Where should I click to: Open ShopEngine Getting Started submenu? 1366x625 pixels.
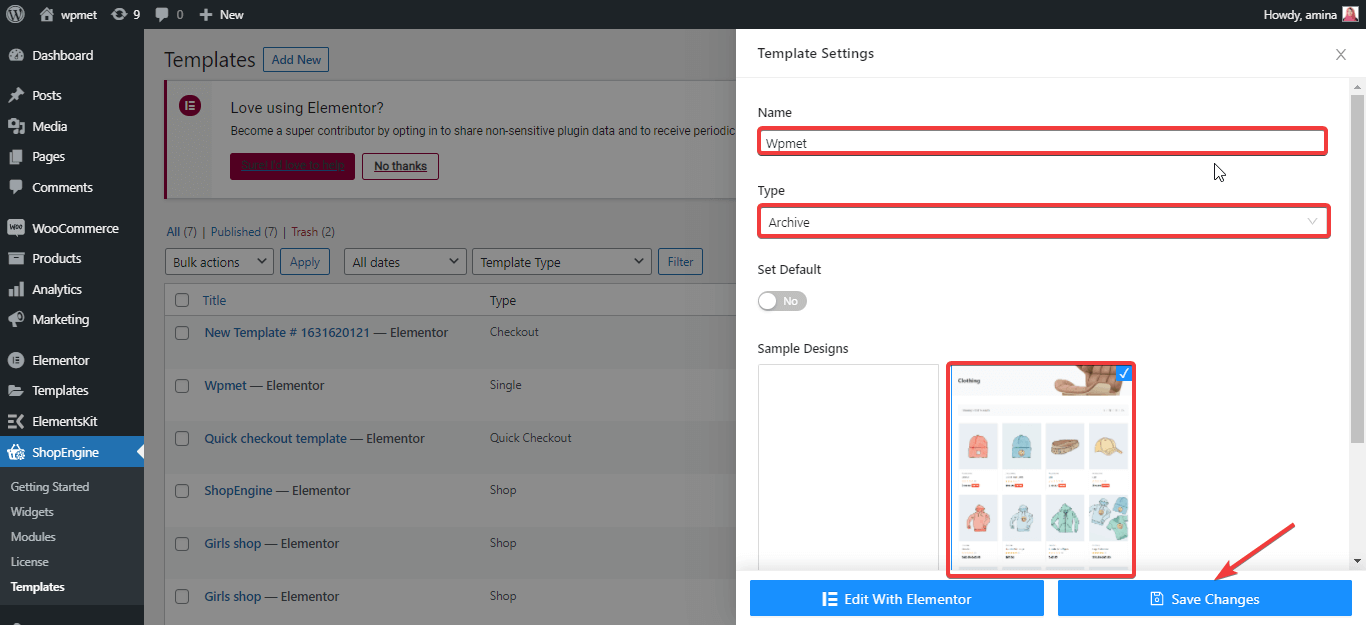pos(50,486)
